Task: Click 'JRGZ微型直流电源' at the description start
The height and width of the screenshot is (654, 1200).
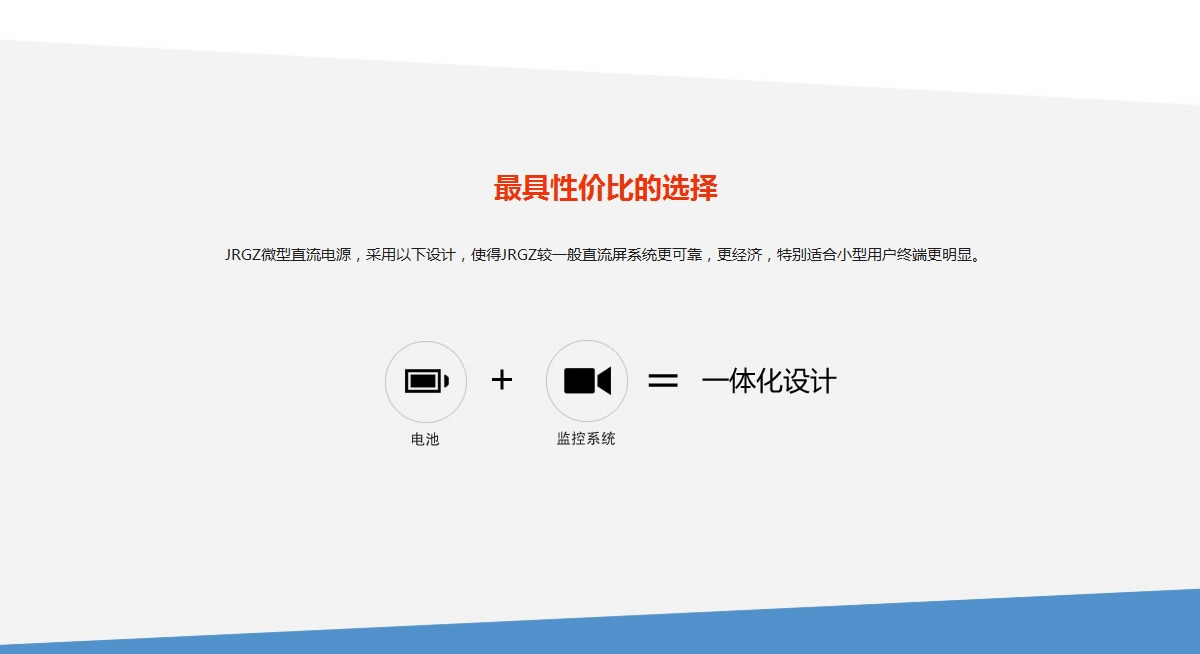Action: point(288,255)
